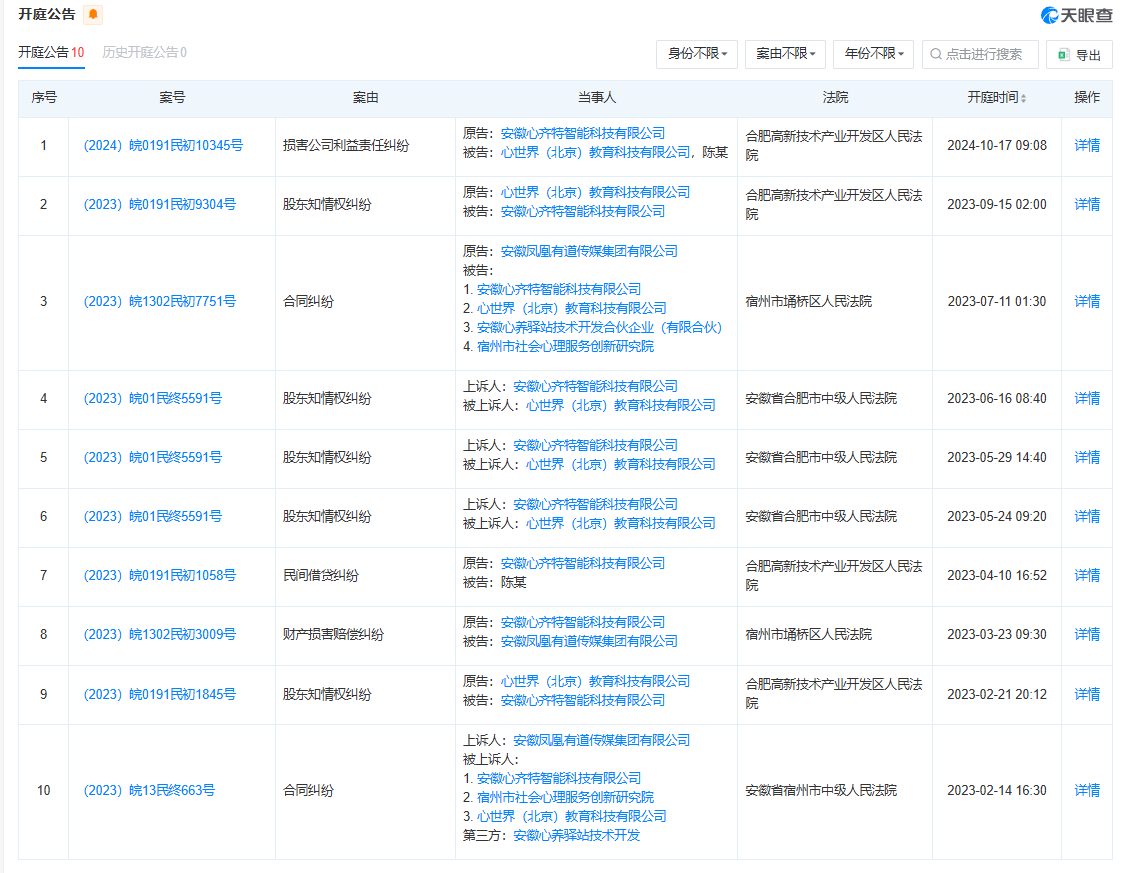Open defendant 安徽心齐特智能科技有限公司 in row 2
1126x873 pixels.
pos(582,211)
